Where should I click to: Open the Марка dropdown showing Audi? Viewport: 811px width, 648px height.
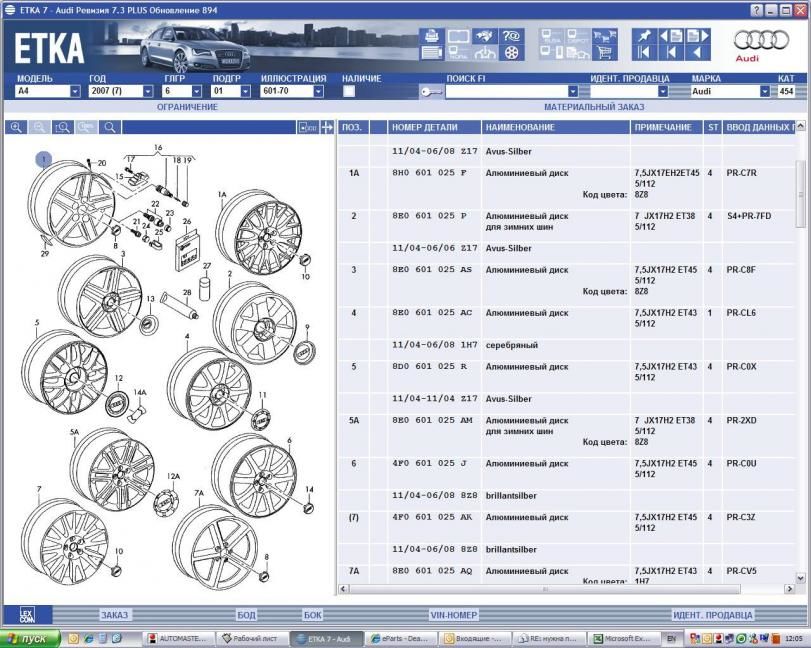pyautogui.click(x=765, y=92)
